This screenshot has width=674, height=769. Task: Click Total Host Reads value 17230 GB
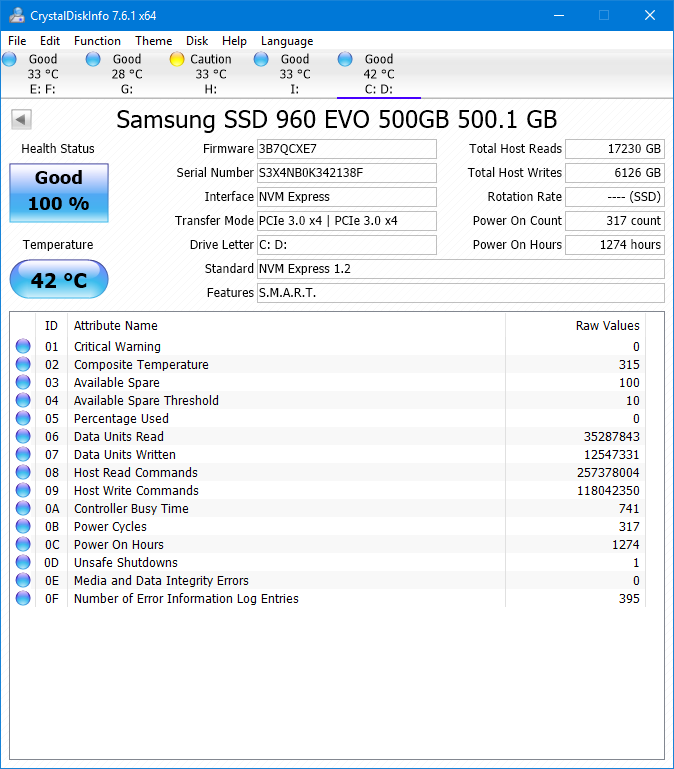tap(615, 149)
